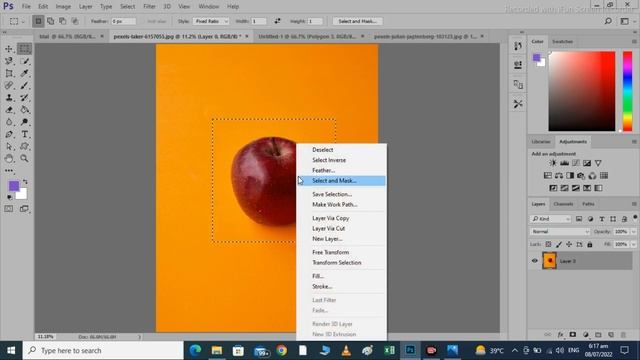This screenshot has width=640, height=360.
Task: Toggle layer filtering on/off switch
Action: (635, 218)
